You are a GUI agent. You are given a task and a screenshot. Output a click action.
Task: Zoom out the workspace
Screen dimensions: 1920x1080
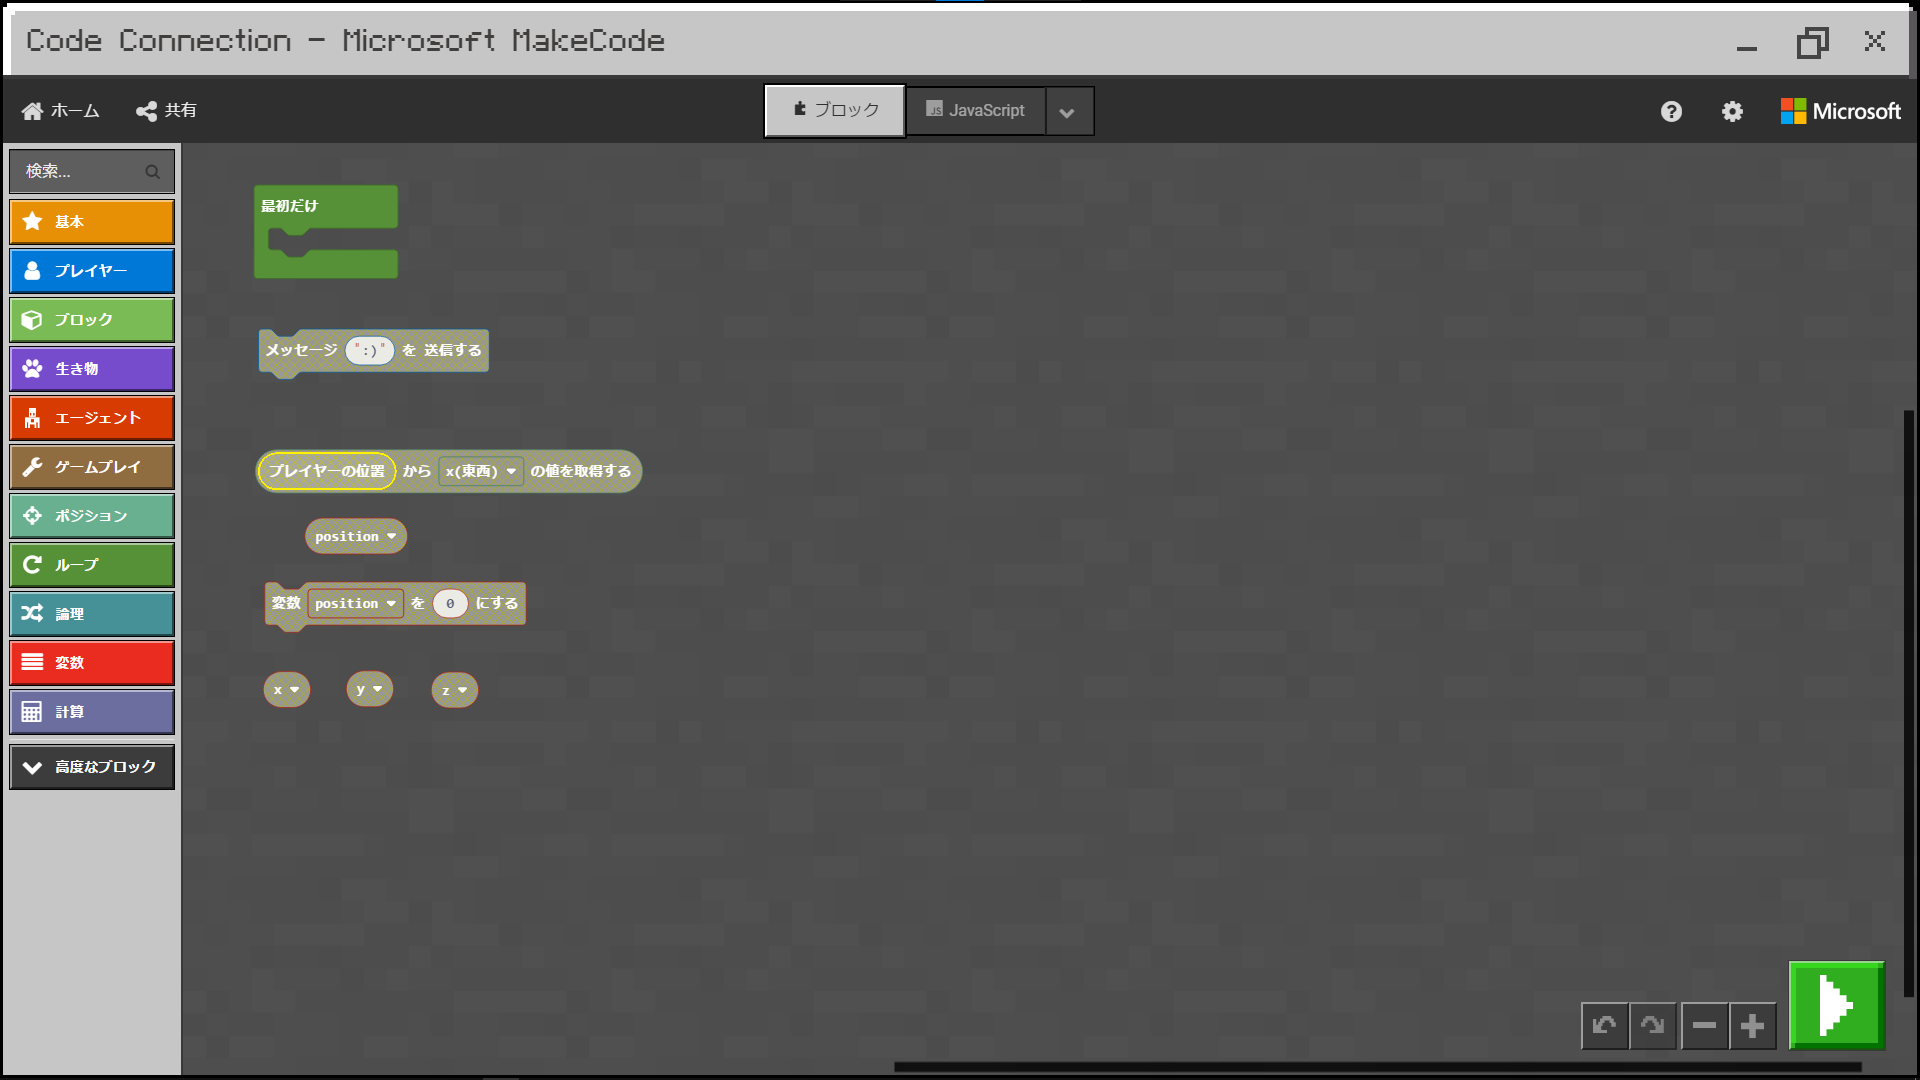1705,1026
